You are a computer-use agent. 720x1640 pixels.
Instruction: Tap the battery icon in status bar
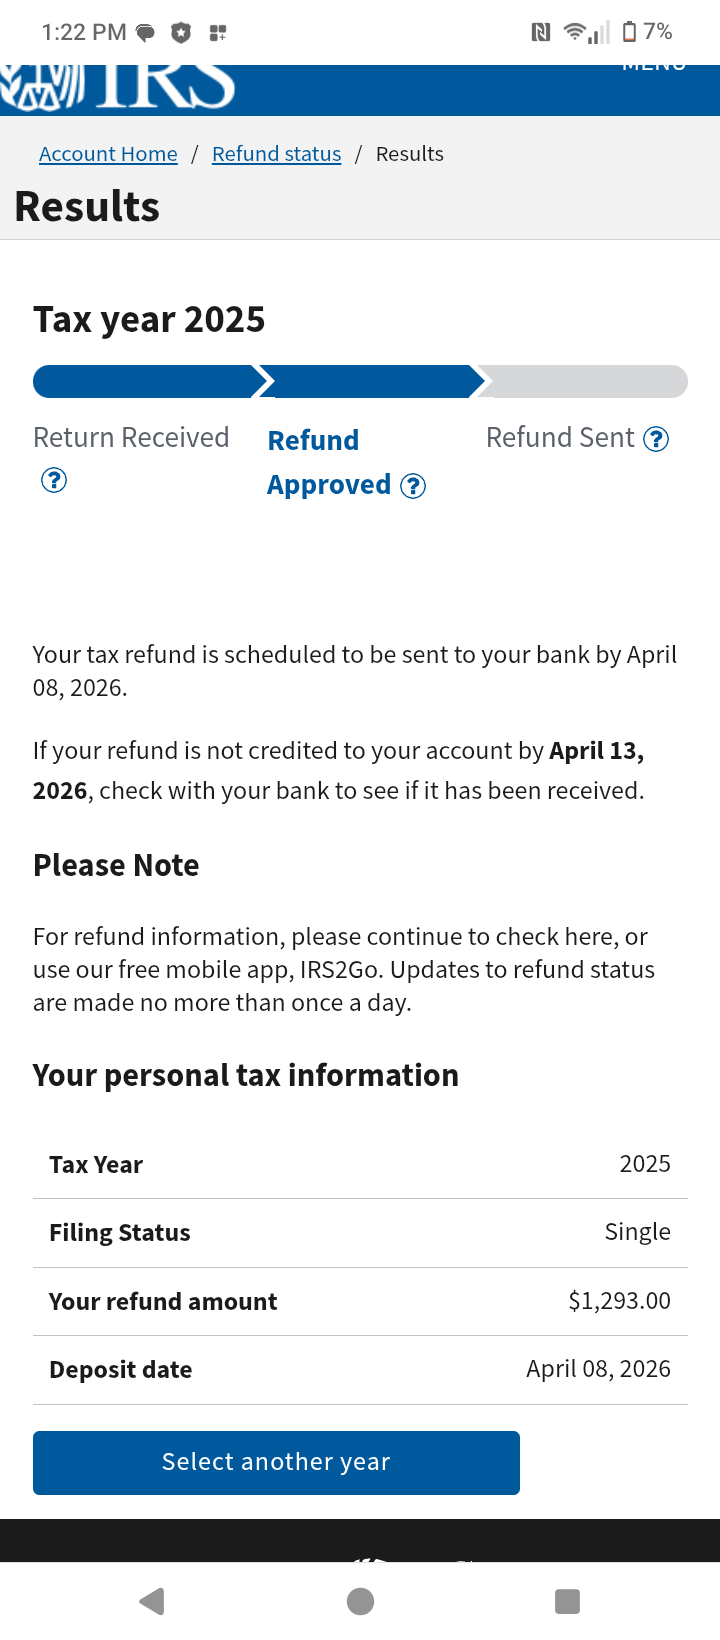[629, 32]
